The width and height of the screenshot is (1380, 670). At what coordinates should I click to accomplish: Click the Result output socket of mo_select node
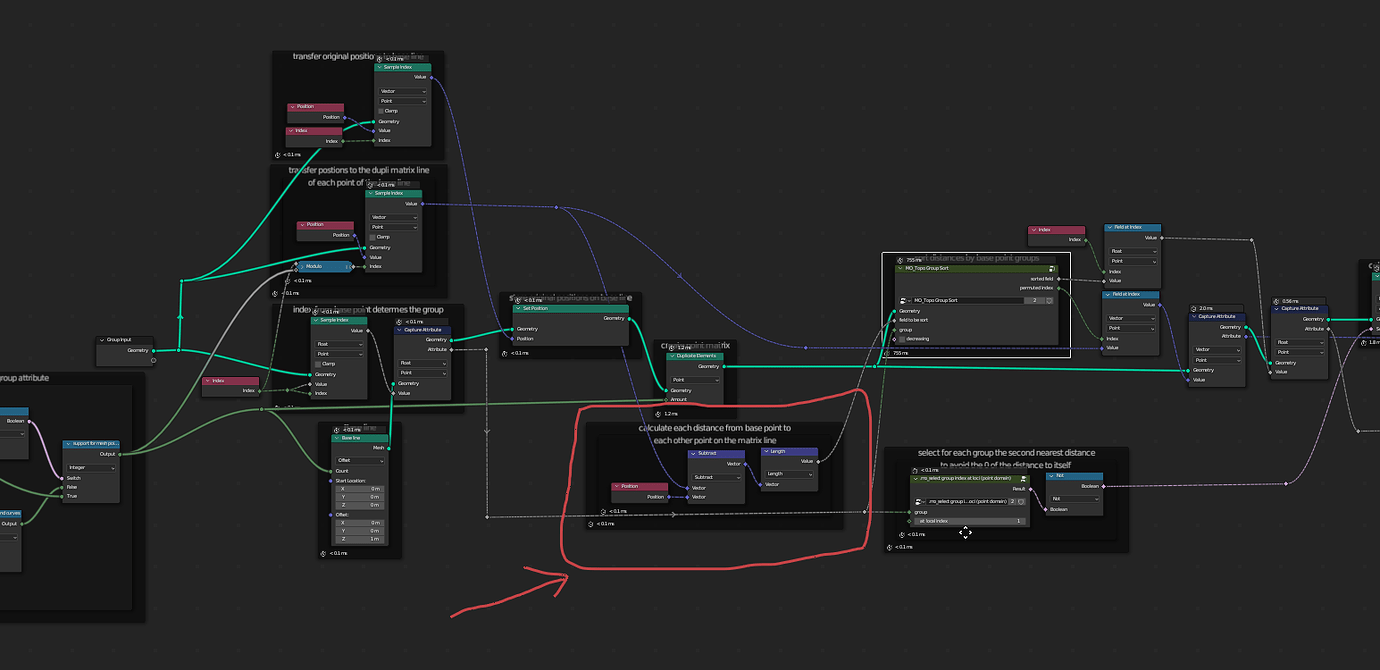(1030, 489)
